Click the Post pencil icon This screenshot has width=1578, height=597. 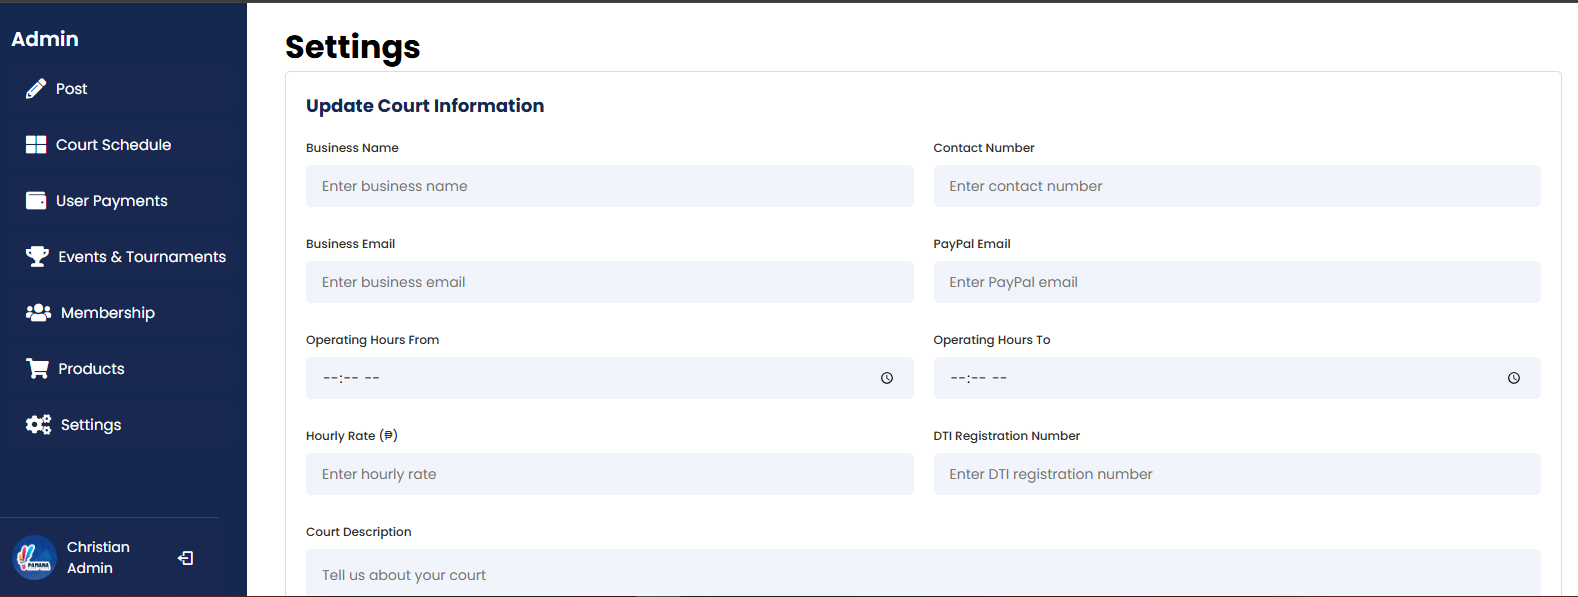click(36, 89)
